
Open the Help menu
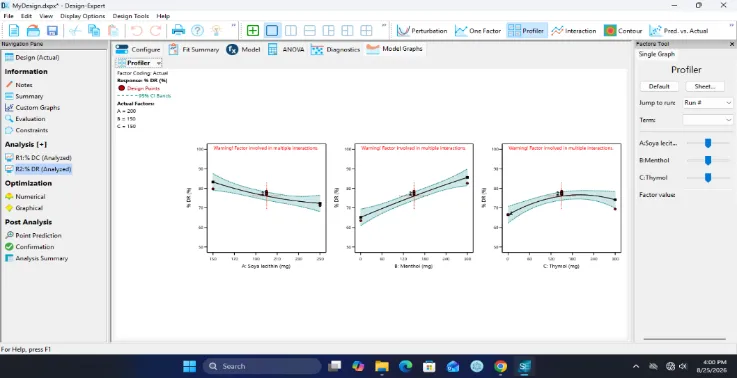pos(163,16)
